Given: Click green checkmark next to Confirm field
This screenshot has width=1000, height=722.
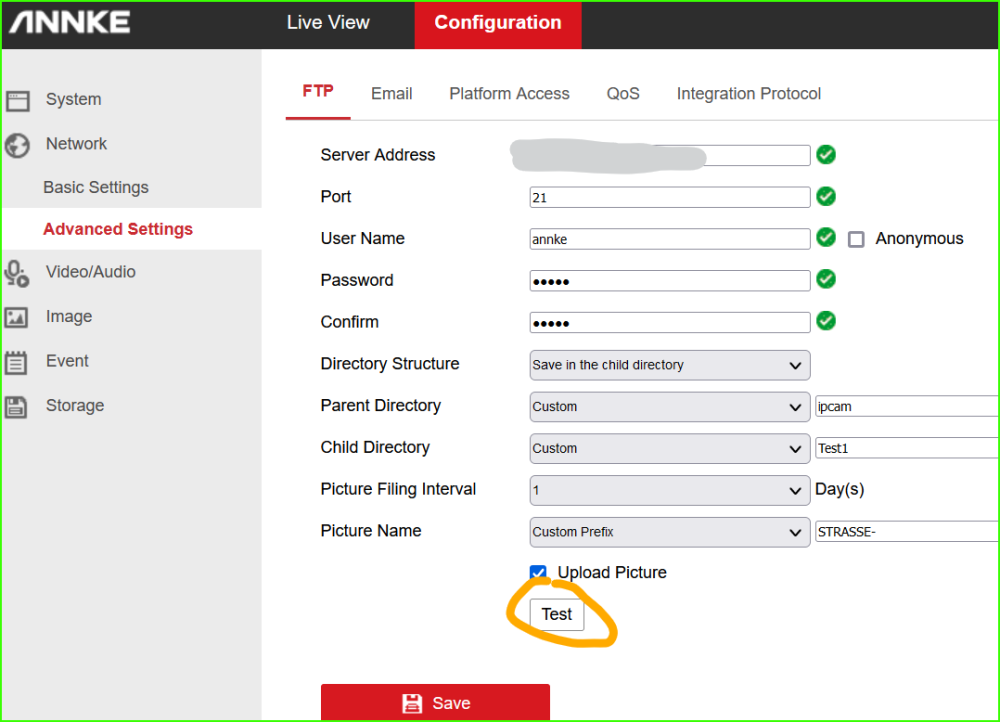Looking at the screenshot, I should pyautogui.click(x=826, y=320).
